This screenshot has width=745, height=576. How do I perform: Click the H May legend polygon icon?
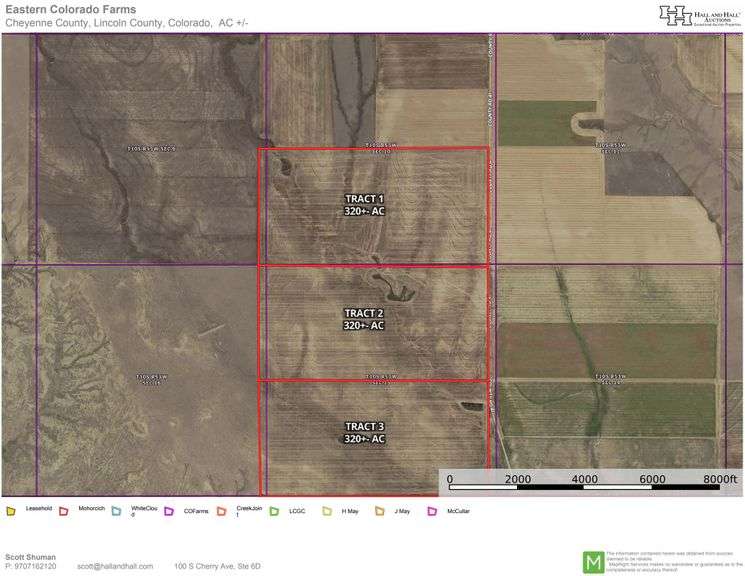click(x=327, y=511)
